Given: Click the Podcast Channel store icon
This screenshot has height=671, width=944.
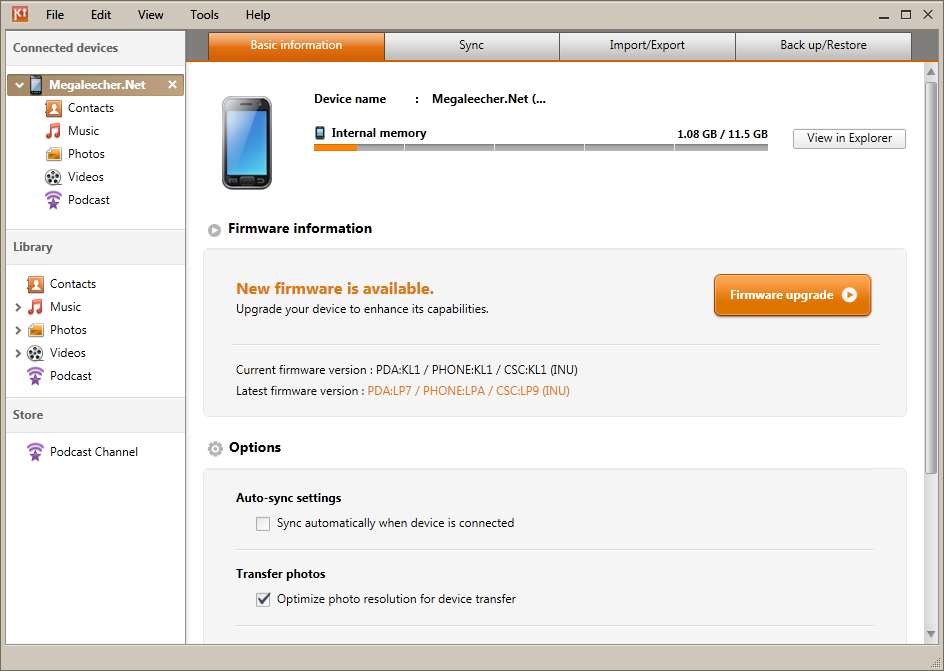Looking at the screenshot, I should tap(36, 452).
